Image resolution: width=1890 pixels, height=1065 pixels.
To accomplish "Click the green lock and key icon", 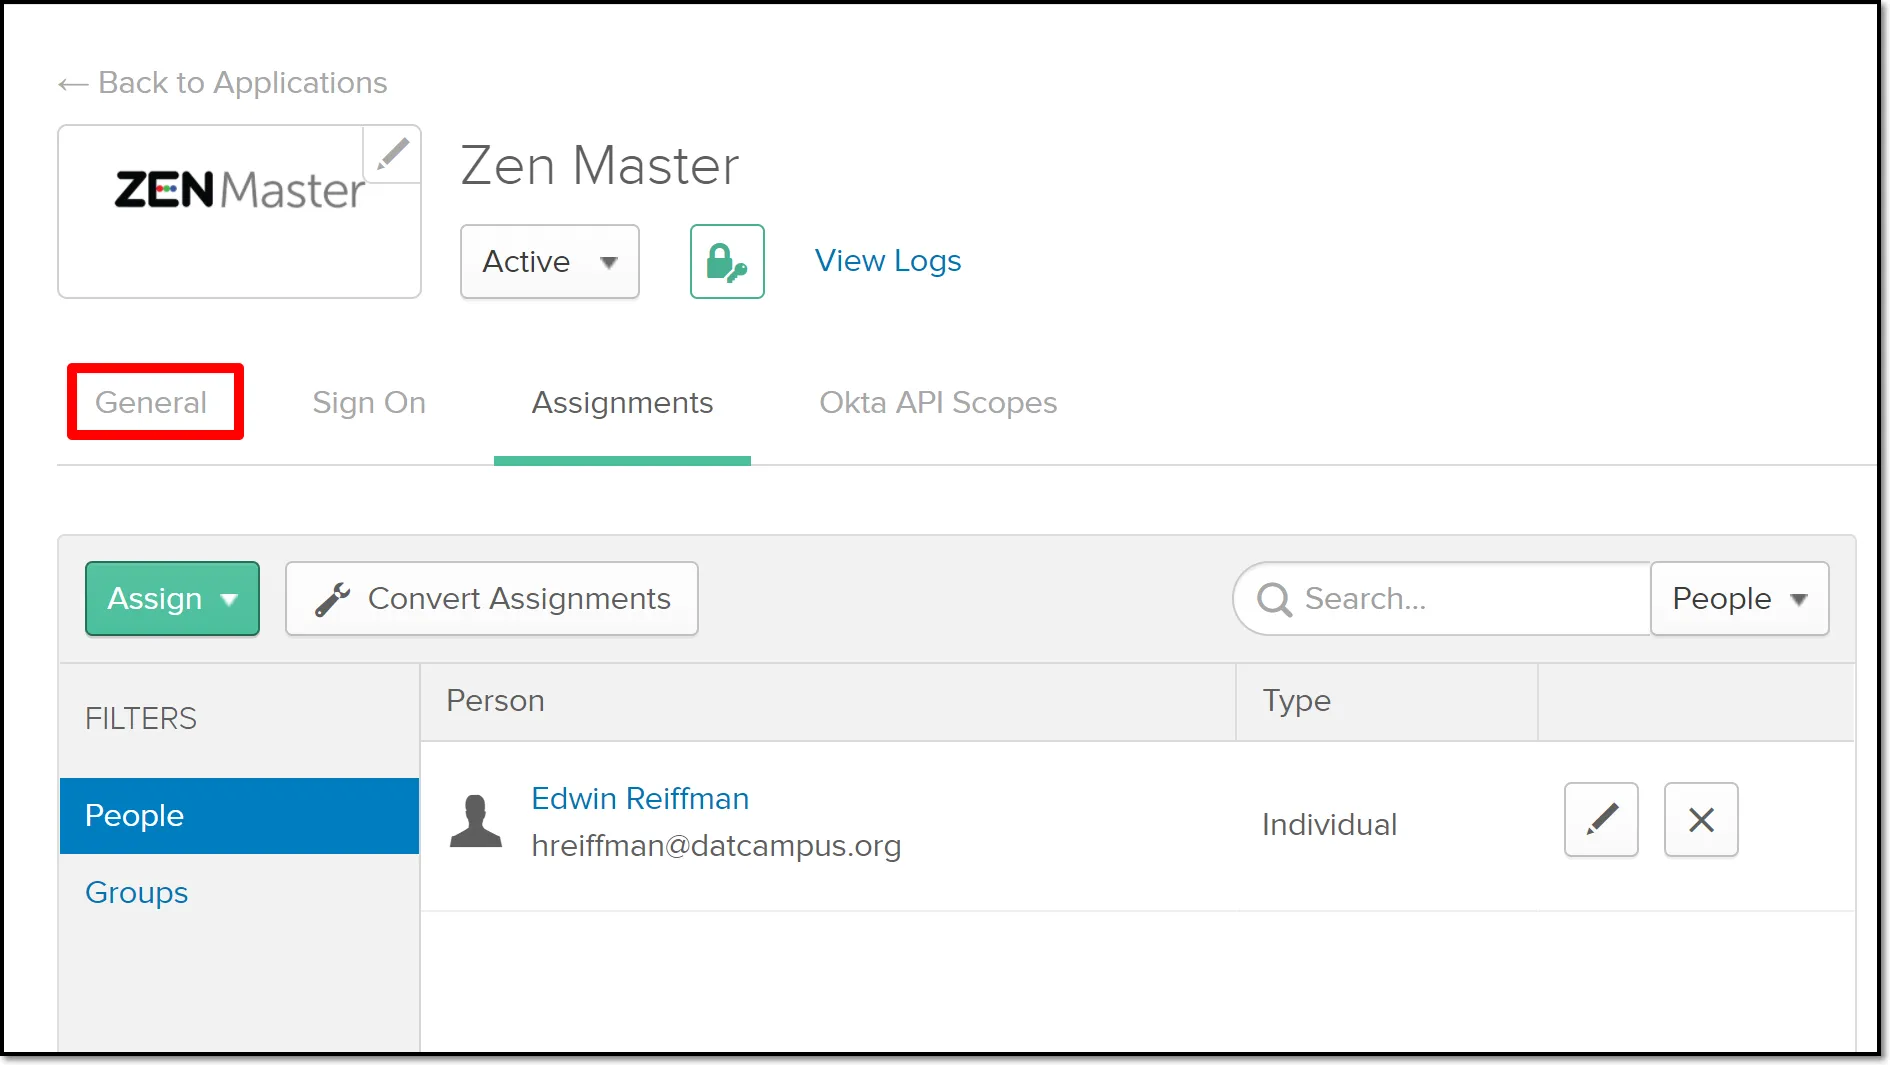I will (x=727, y=261).
